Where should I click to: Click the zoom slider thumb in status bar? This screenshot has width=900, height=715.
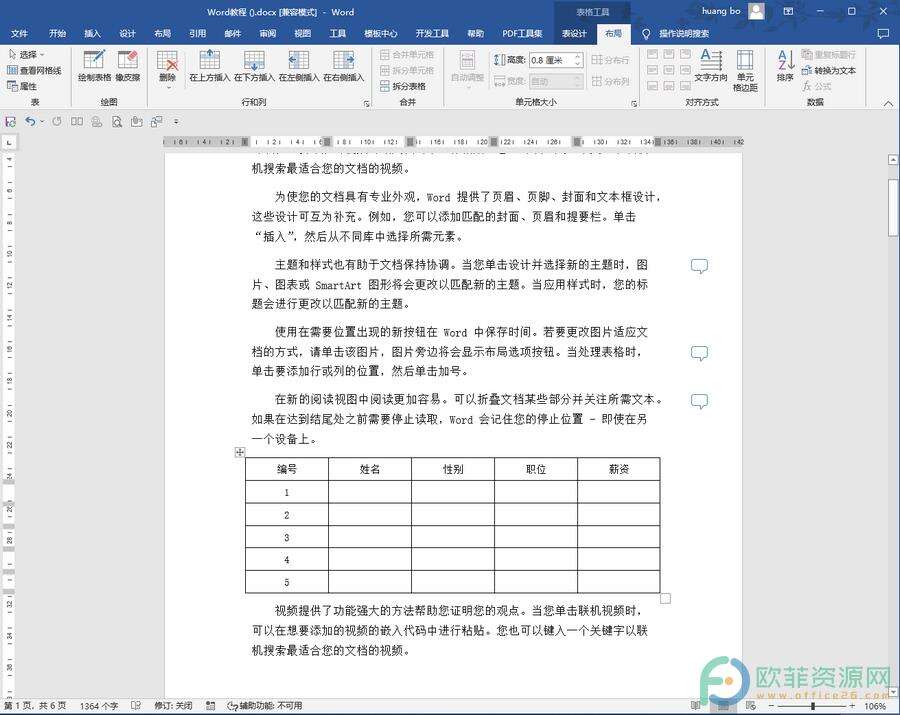pyautogui.click(x=813, y=705)
